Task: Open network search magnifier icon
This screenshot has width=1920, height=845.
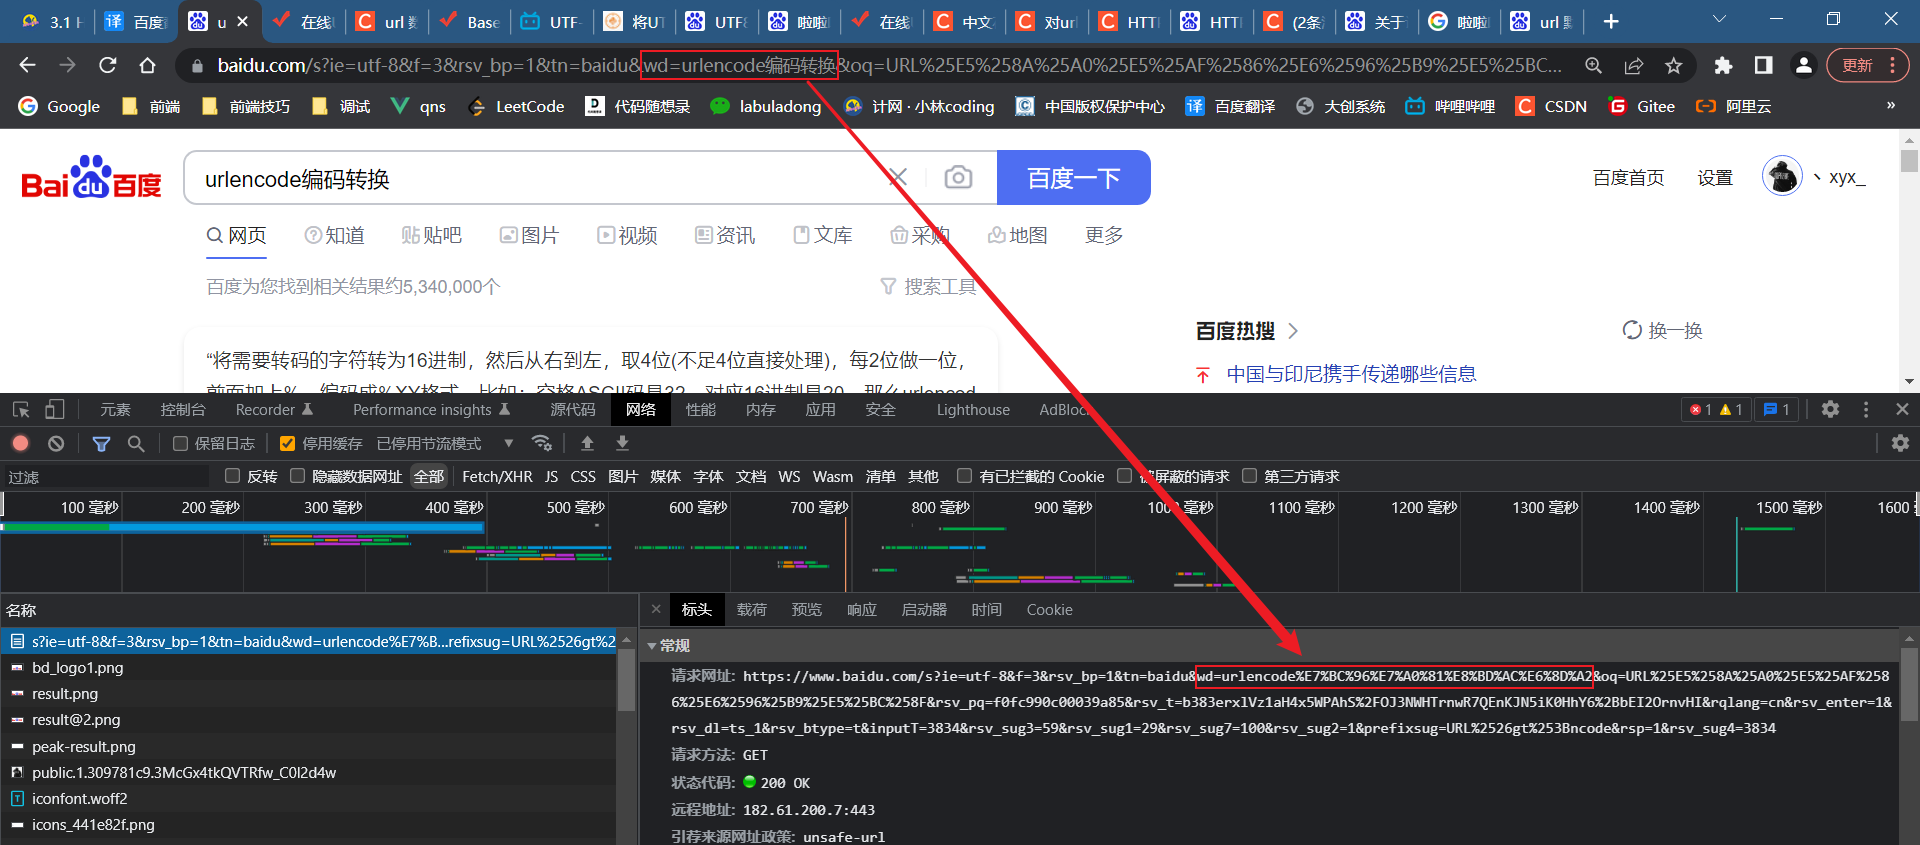Action: point(136,443)
